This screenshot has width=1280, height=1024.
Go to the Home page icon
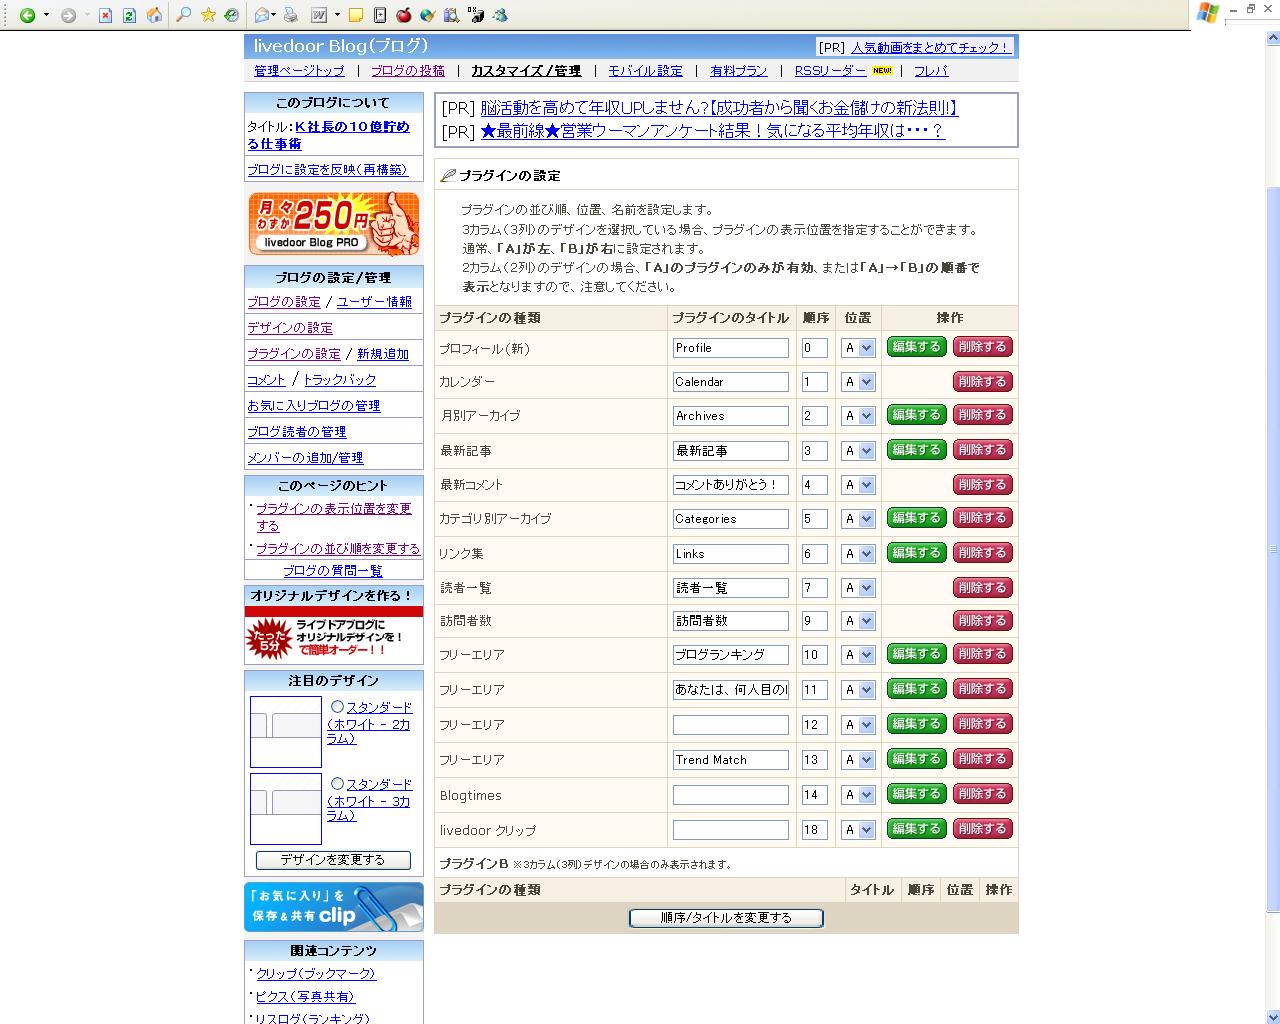(154, 15)
